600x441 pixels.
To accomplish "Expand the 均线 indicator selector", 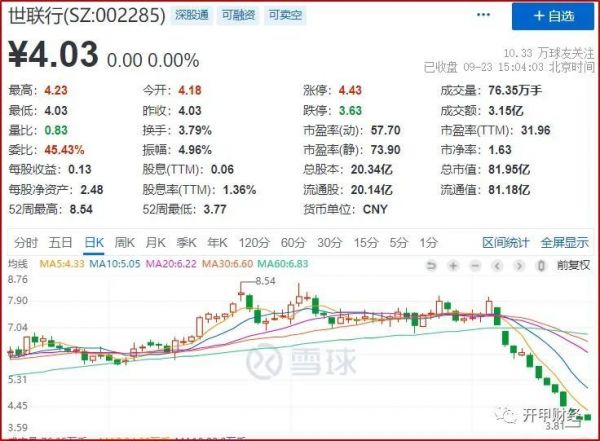I will [x=18, y=264].
